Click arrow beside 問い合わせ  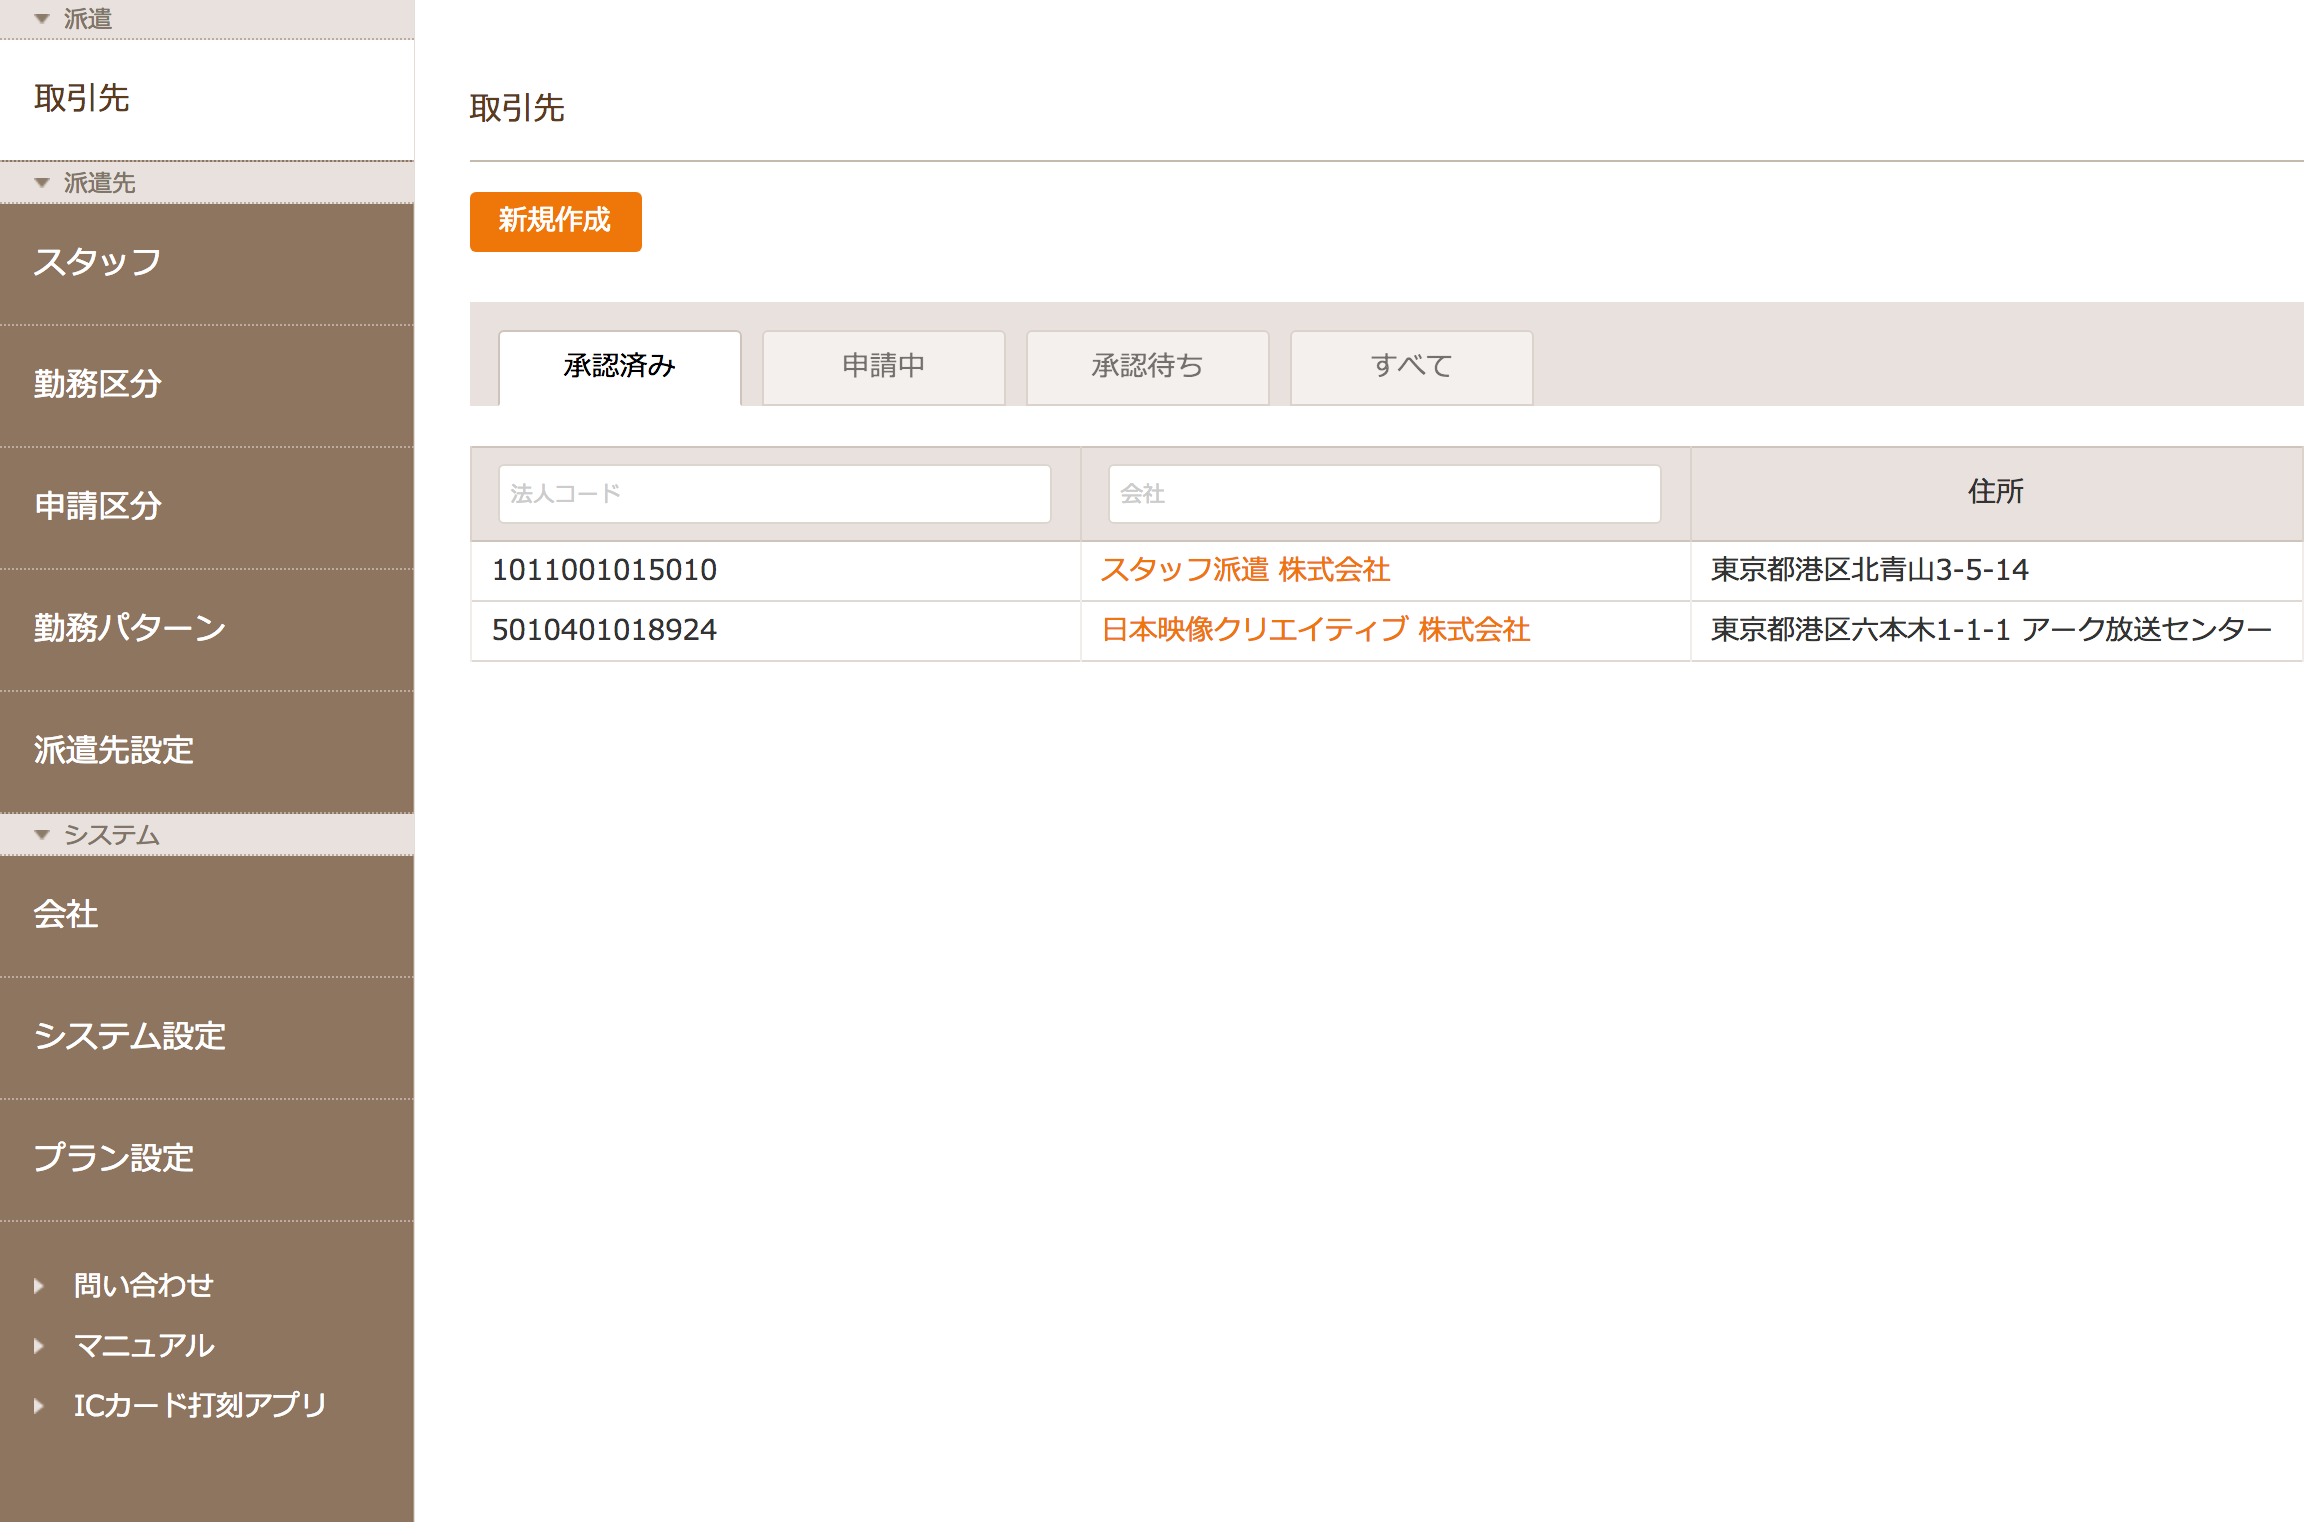point(39,1286)
